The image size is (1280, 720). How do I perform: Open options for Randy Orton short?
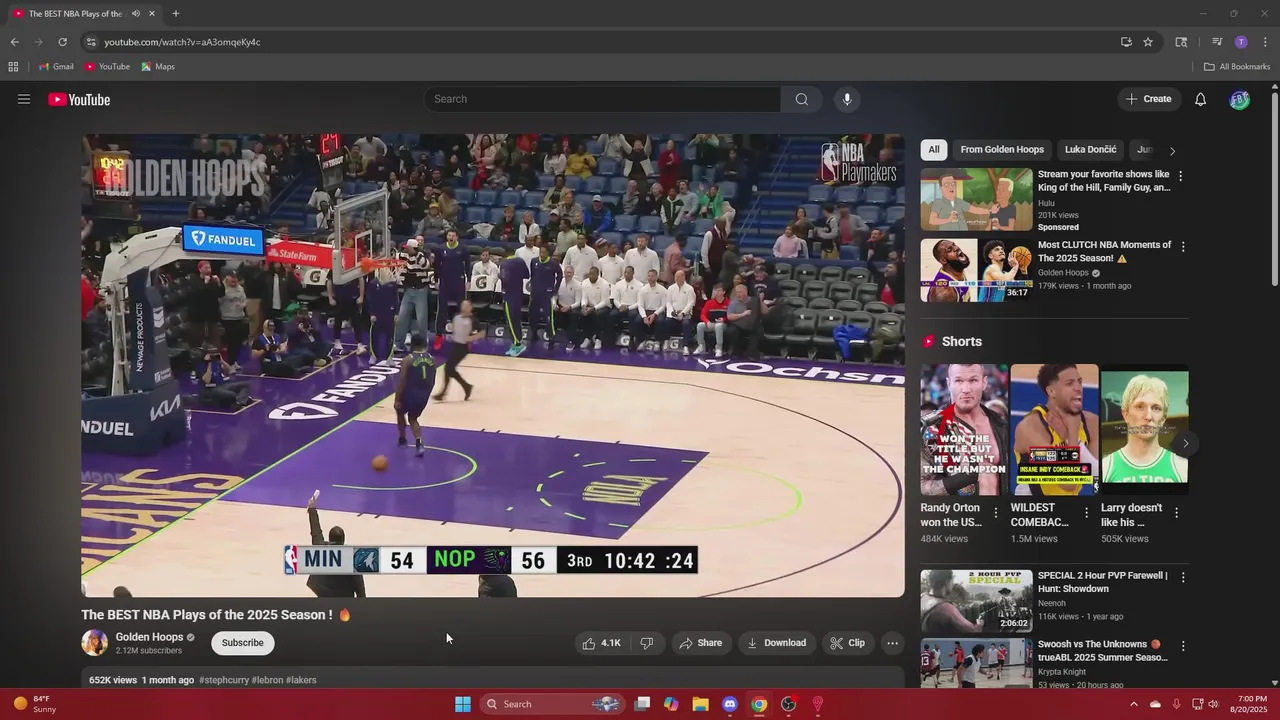(x=995, y=513)
